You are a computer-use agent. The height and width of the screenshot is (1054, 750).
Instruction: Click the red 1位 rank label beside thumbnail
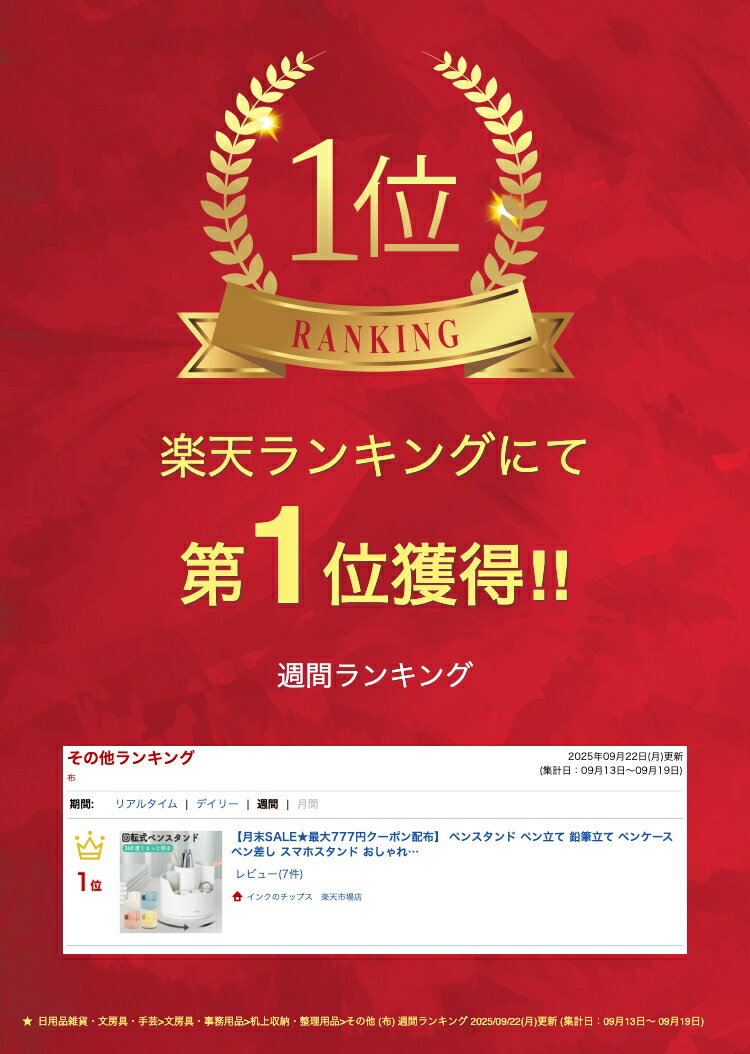(x=89, y=883)
